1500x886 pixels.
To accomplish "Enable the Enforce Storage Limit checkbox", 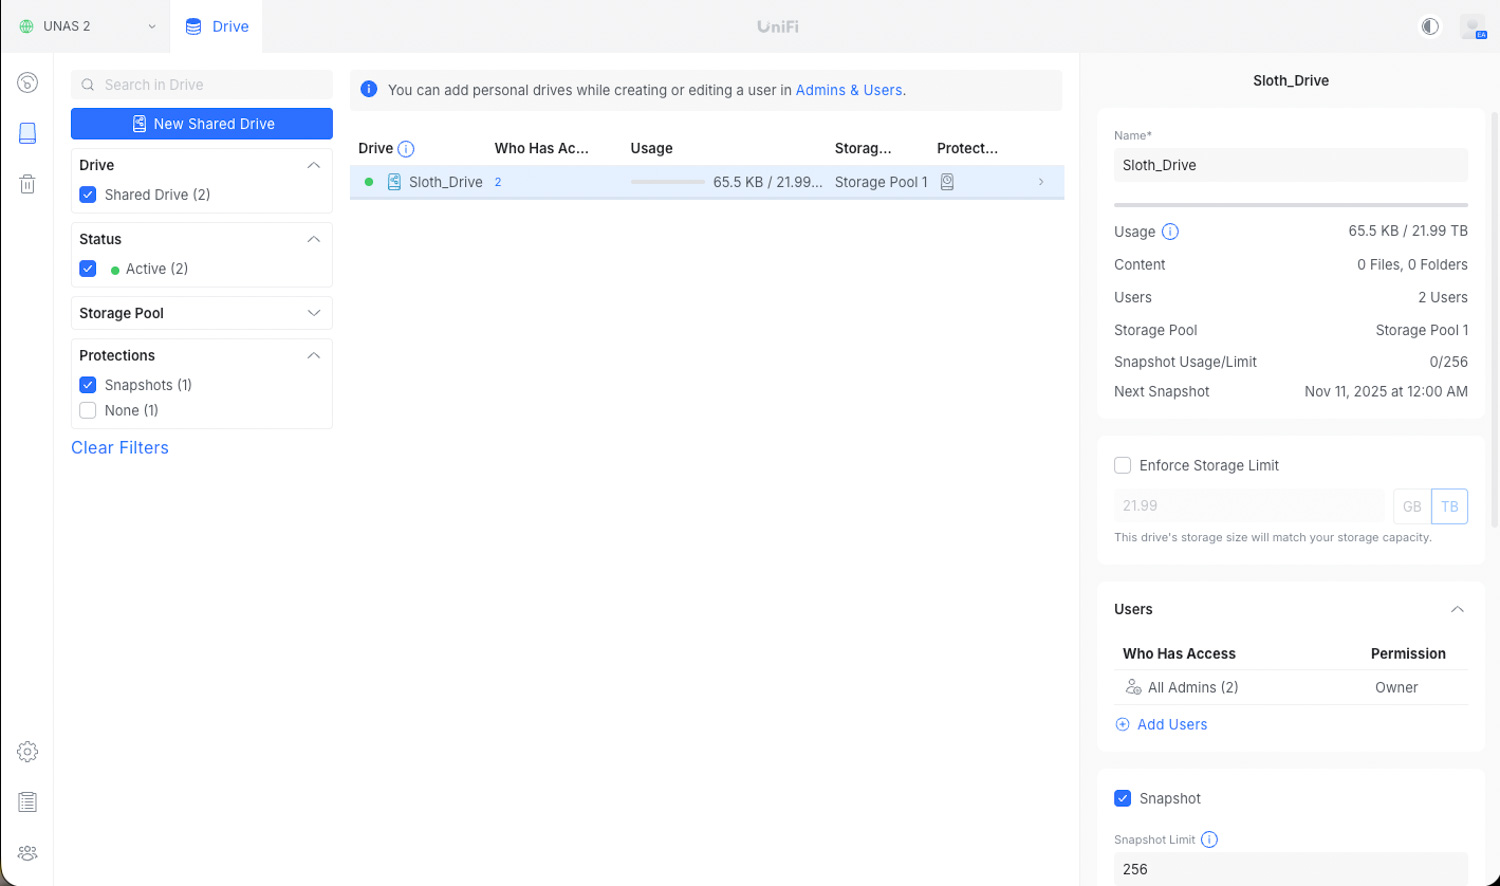I will (x=1123, y=466).
